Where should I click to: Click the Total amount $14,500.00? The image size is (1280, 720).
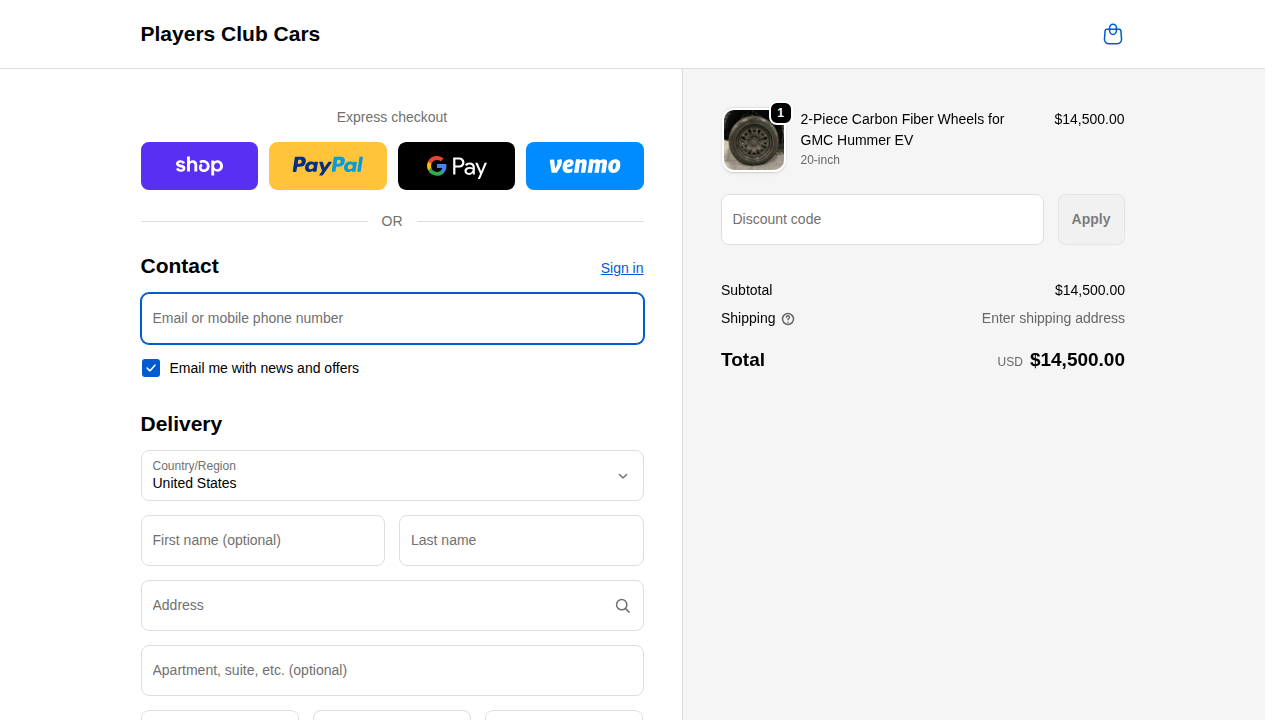tap(1077, 360)
